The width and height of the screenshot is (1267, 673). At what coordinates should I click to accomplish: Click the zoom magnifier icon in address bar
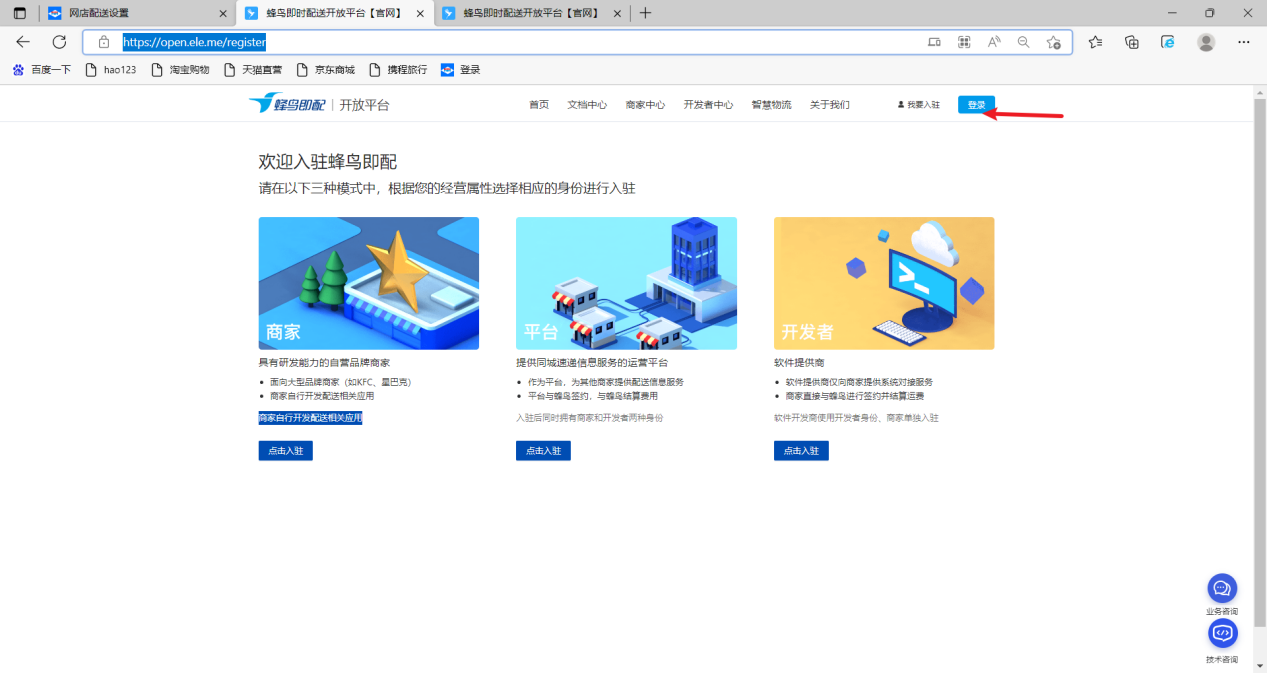click(x=1023, y=42)
